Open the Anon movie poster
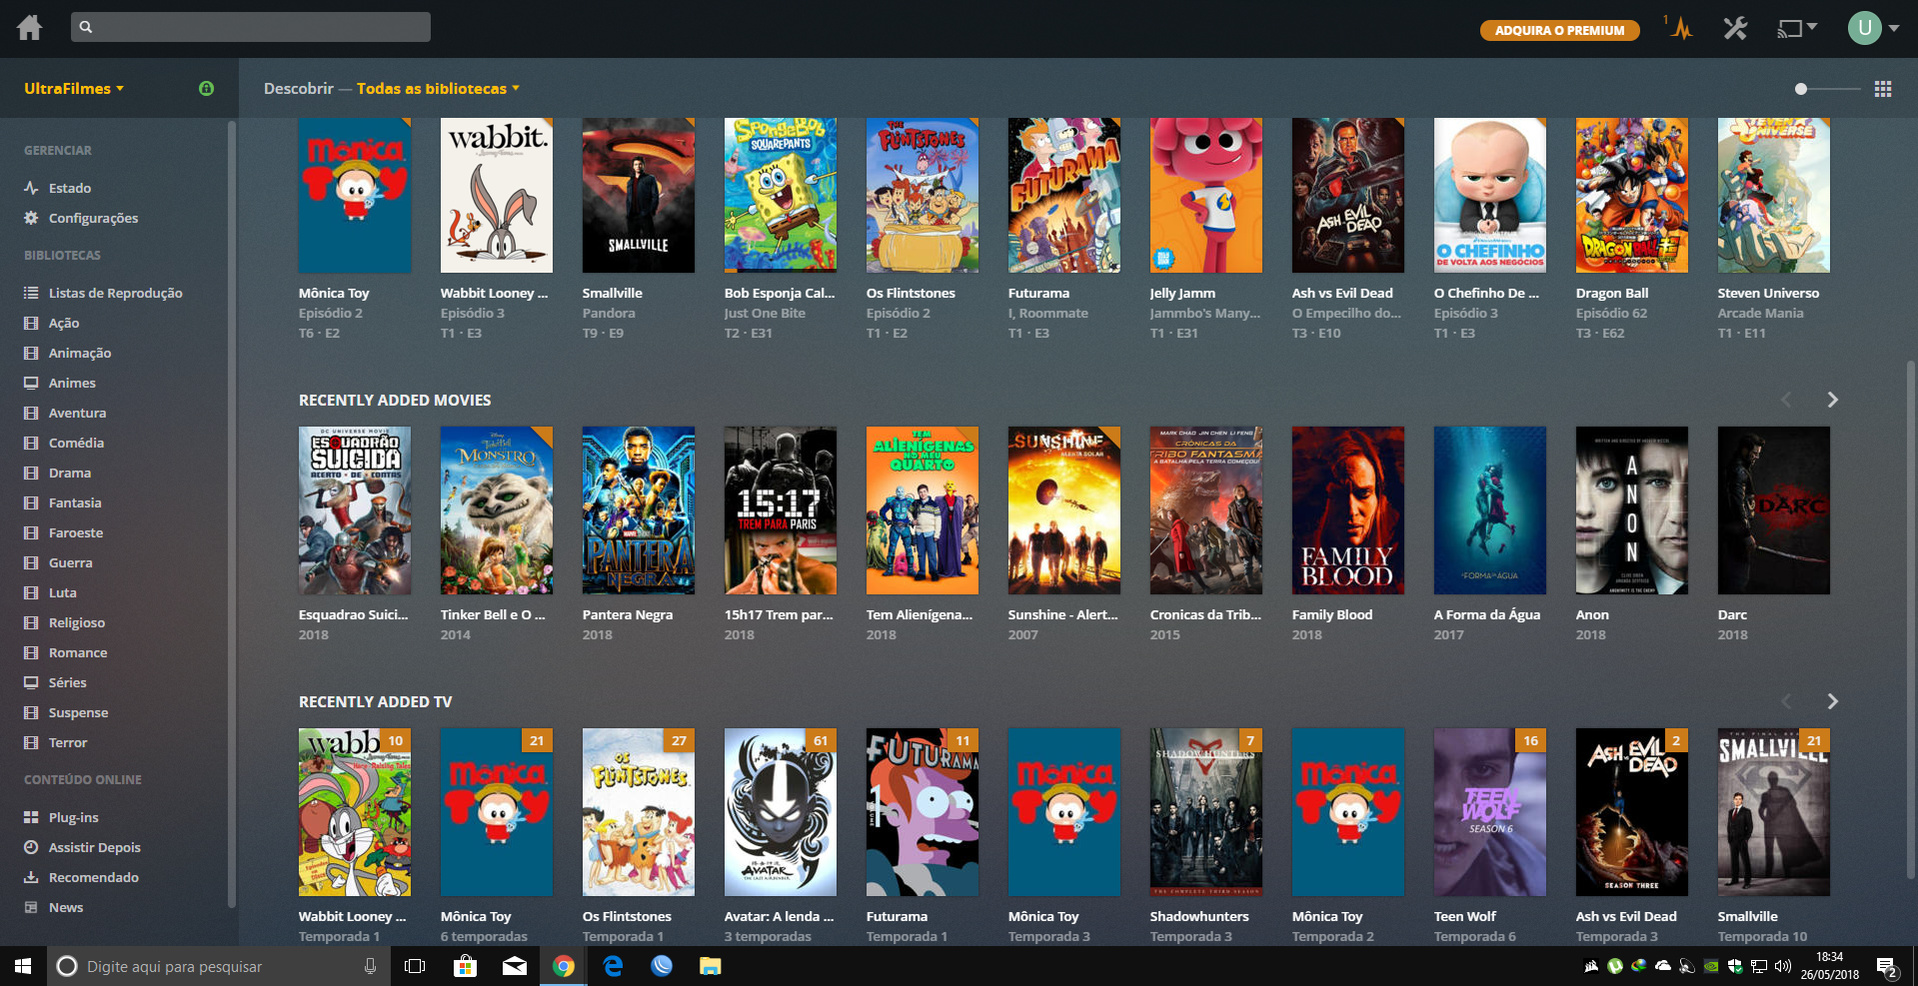Image resolution: width=1918 pixels, height=986 pixels. (1632, 511)
